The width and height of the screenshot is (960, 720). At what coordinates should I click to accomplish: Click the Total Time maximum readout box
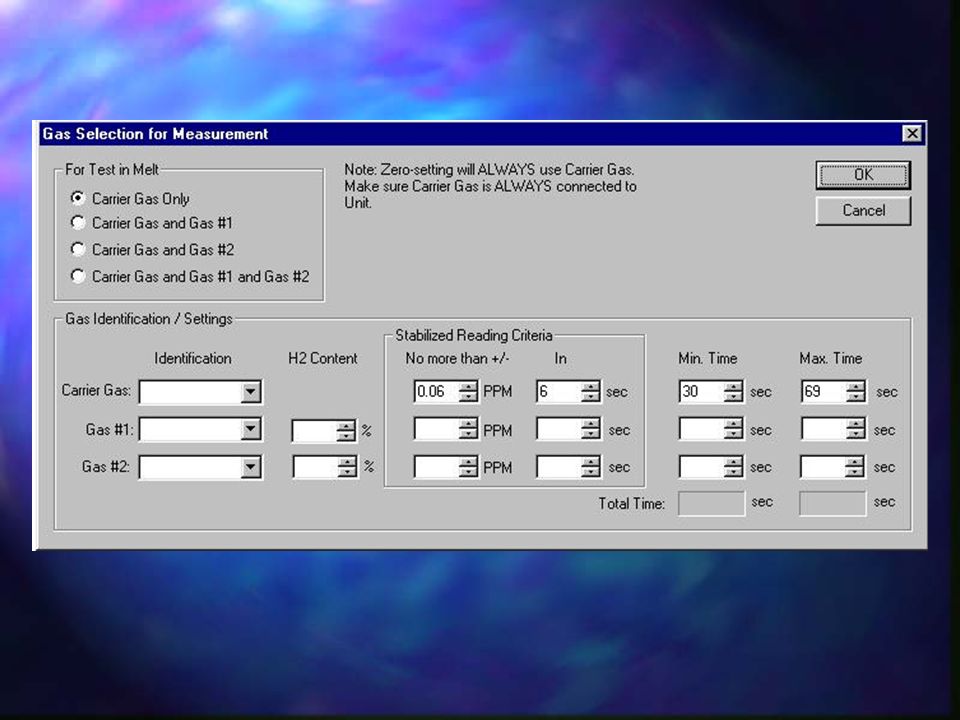pyautogui.click(x=833, y=503)
